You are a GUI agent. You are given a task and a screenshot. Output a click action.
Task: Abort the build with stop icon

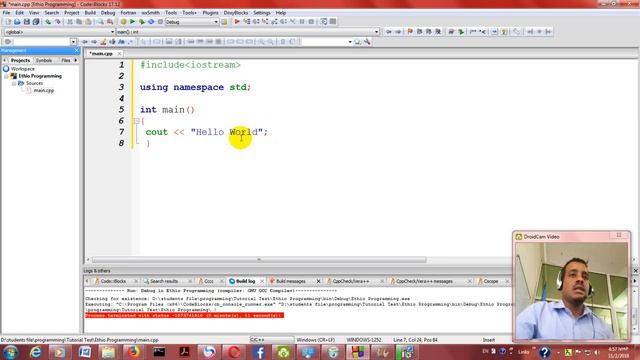click(160, 22)
